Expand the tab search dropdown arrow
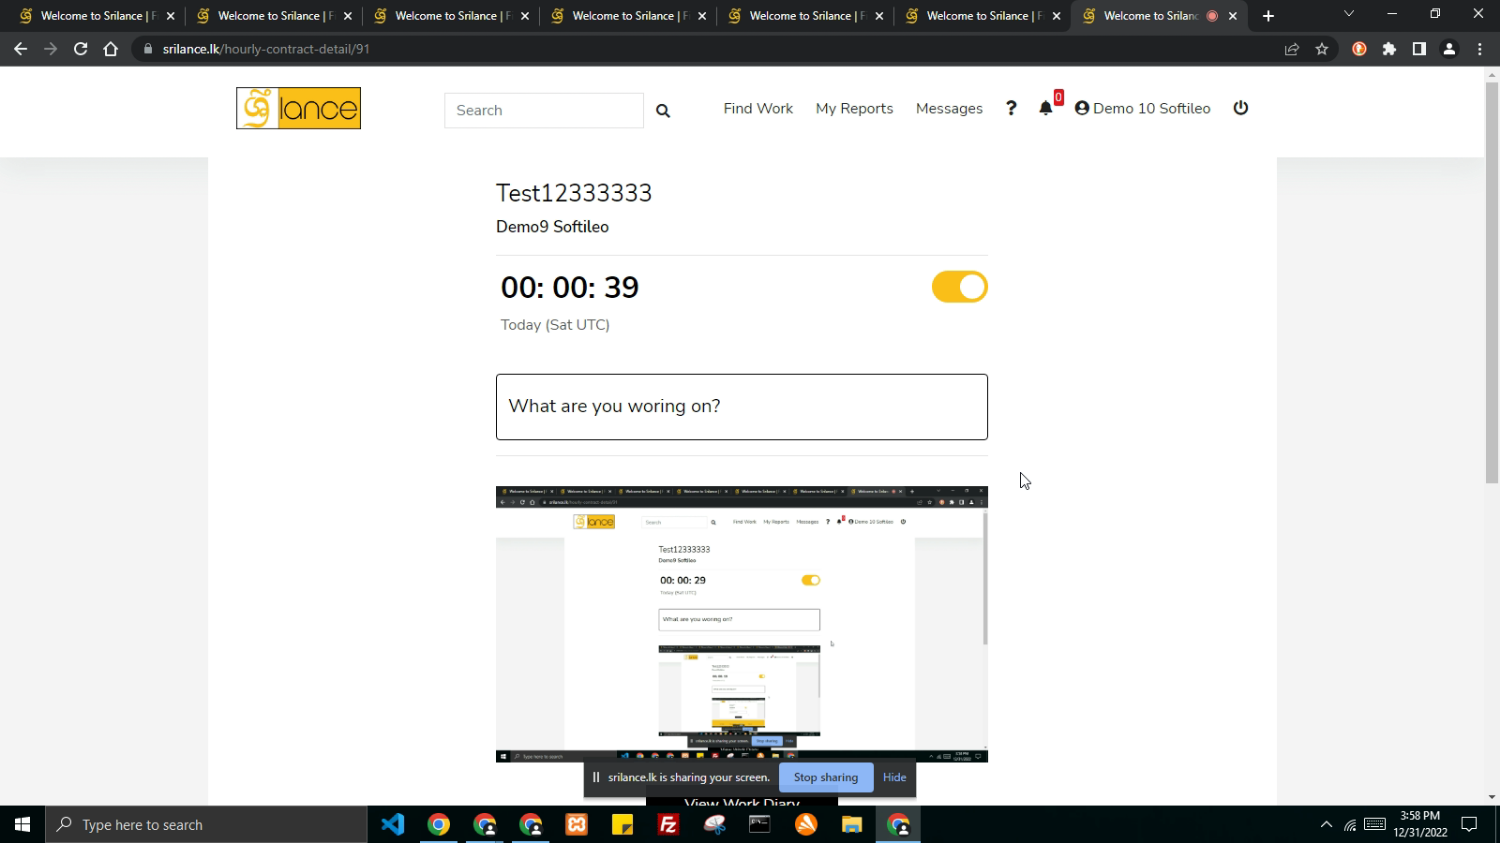The width and height of the screenshot is (1500, 843). point(1348,15)
